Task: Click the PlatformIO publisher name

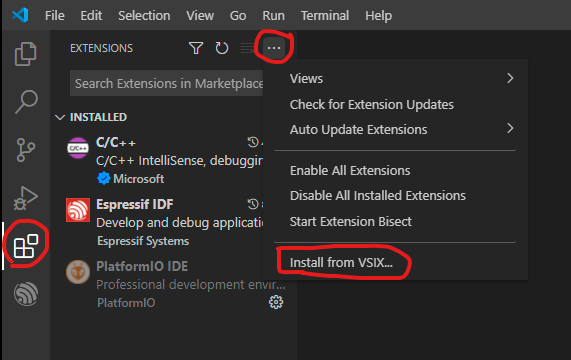Action: coord(126,302)
